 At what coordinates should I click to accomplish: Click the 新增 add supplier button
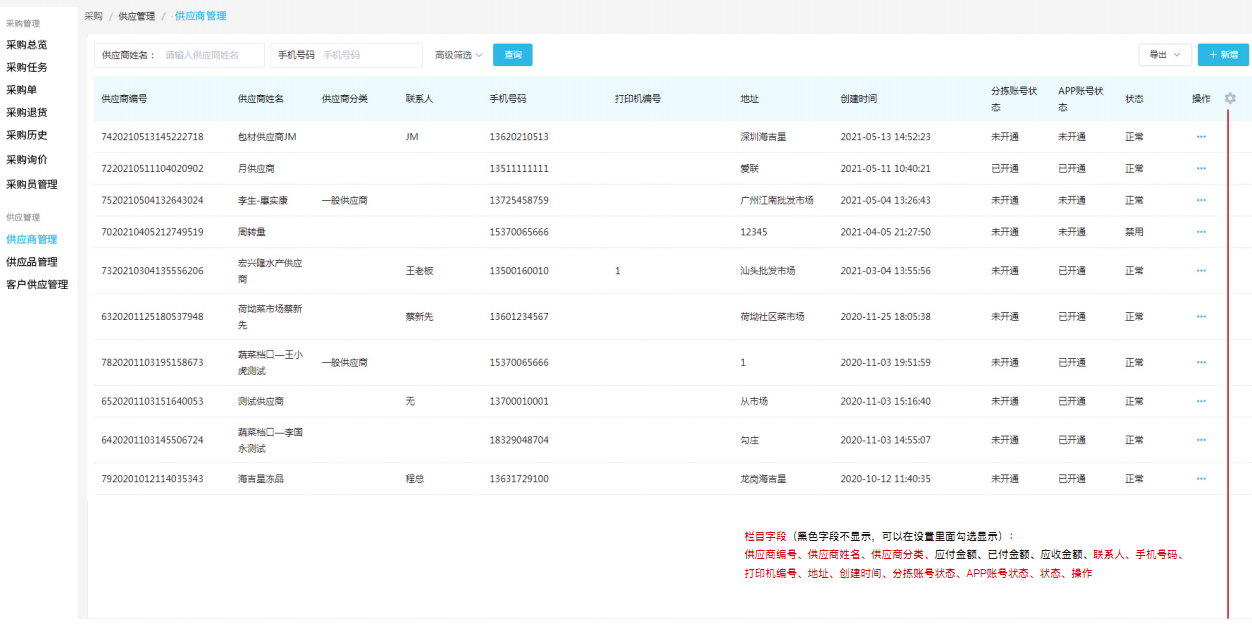click(x=1223, y=55)
